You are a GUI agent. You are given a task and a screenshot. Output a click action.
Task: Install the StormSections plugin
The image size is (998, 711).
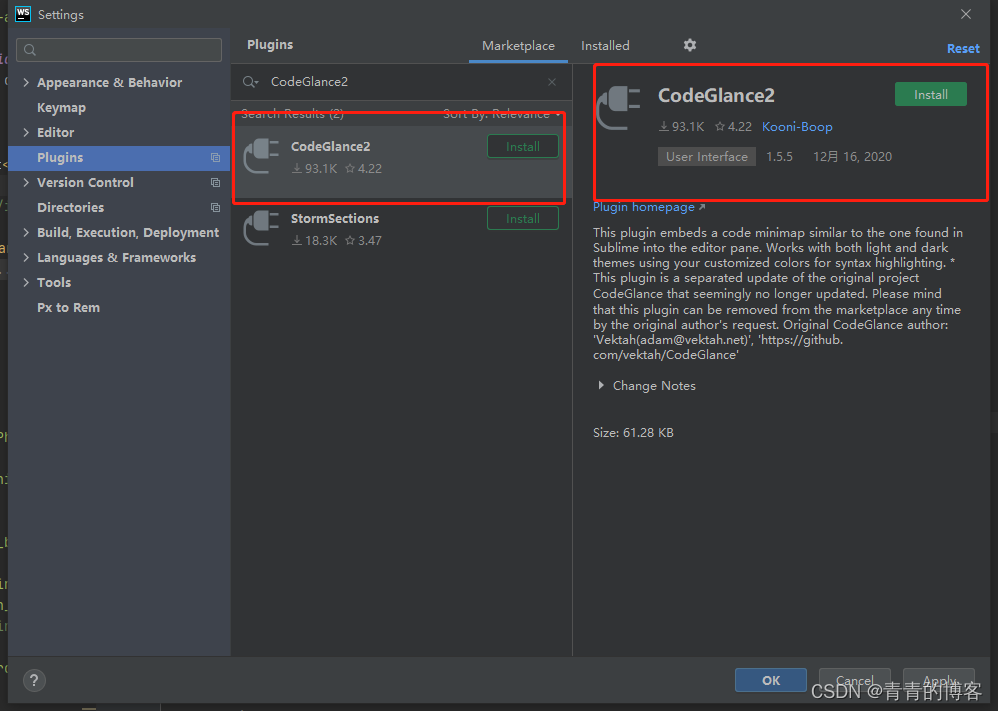[523, 218]
